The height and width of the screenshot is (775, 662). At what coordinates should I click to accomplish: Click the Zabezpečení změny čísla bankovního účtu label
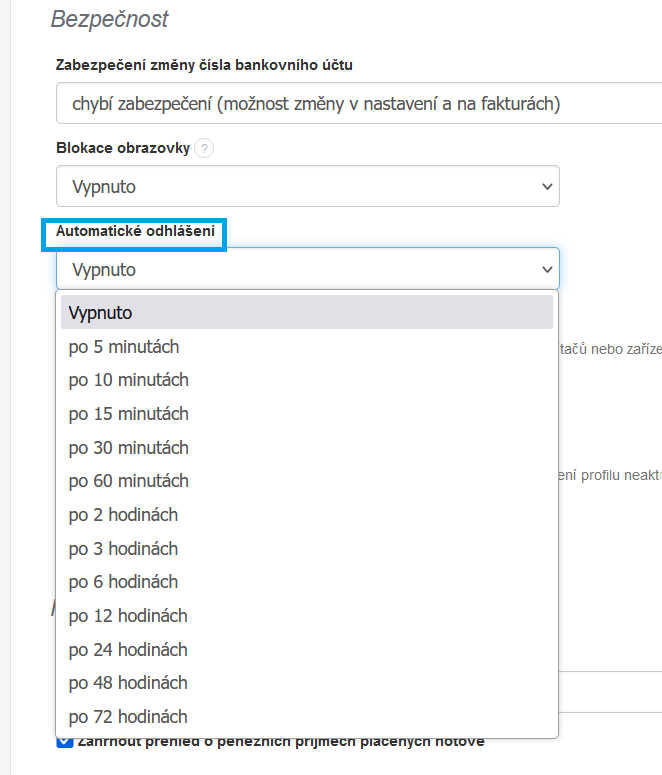point(204,65)
